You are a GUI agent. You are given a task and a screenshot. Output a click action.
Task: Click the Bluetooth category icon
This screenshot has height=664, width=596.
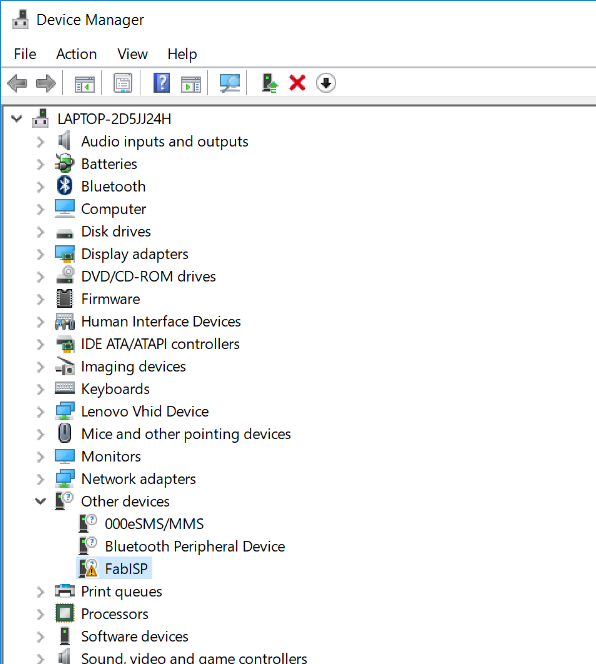point(64,186)
